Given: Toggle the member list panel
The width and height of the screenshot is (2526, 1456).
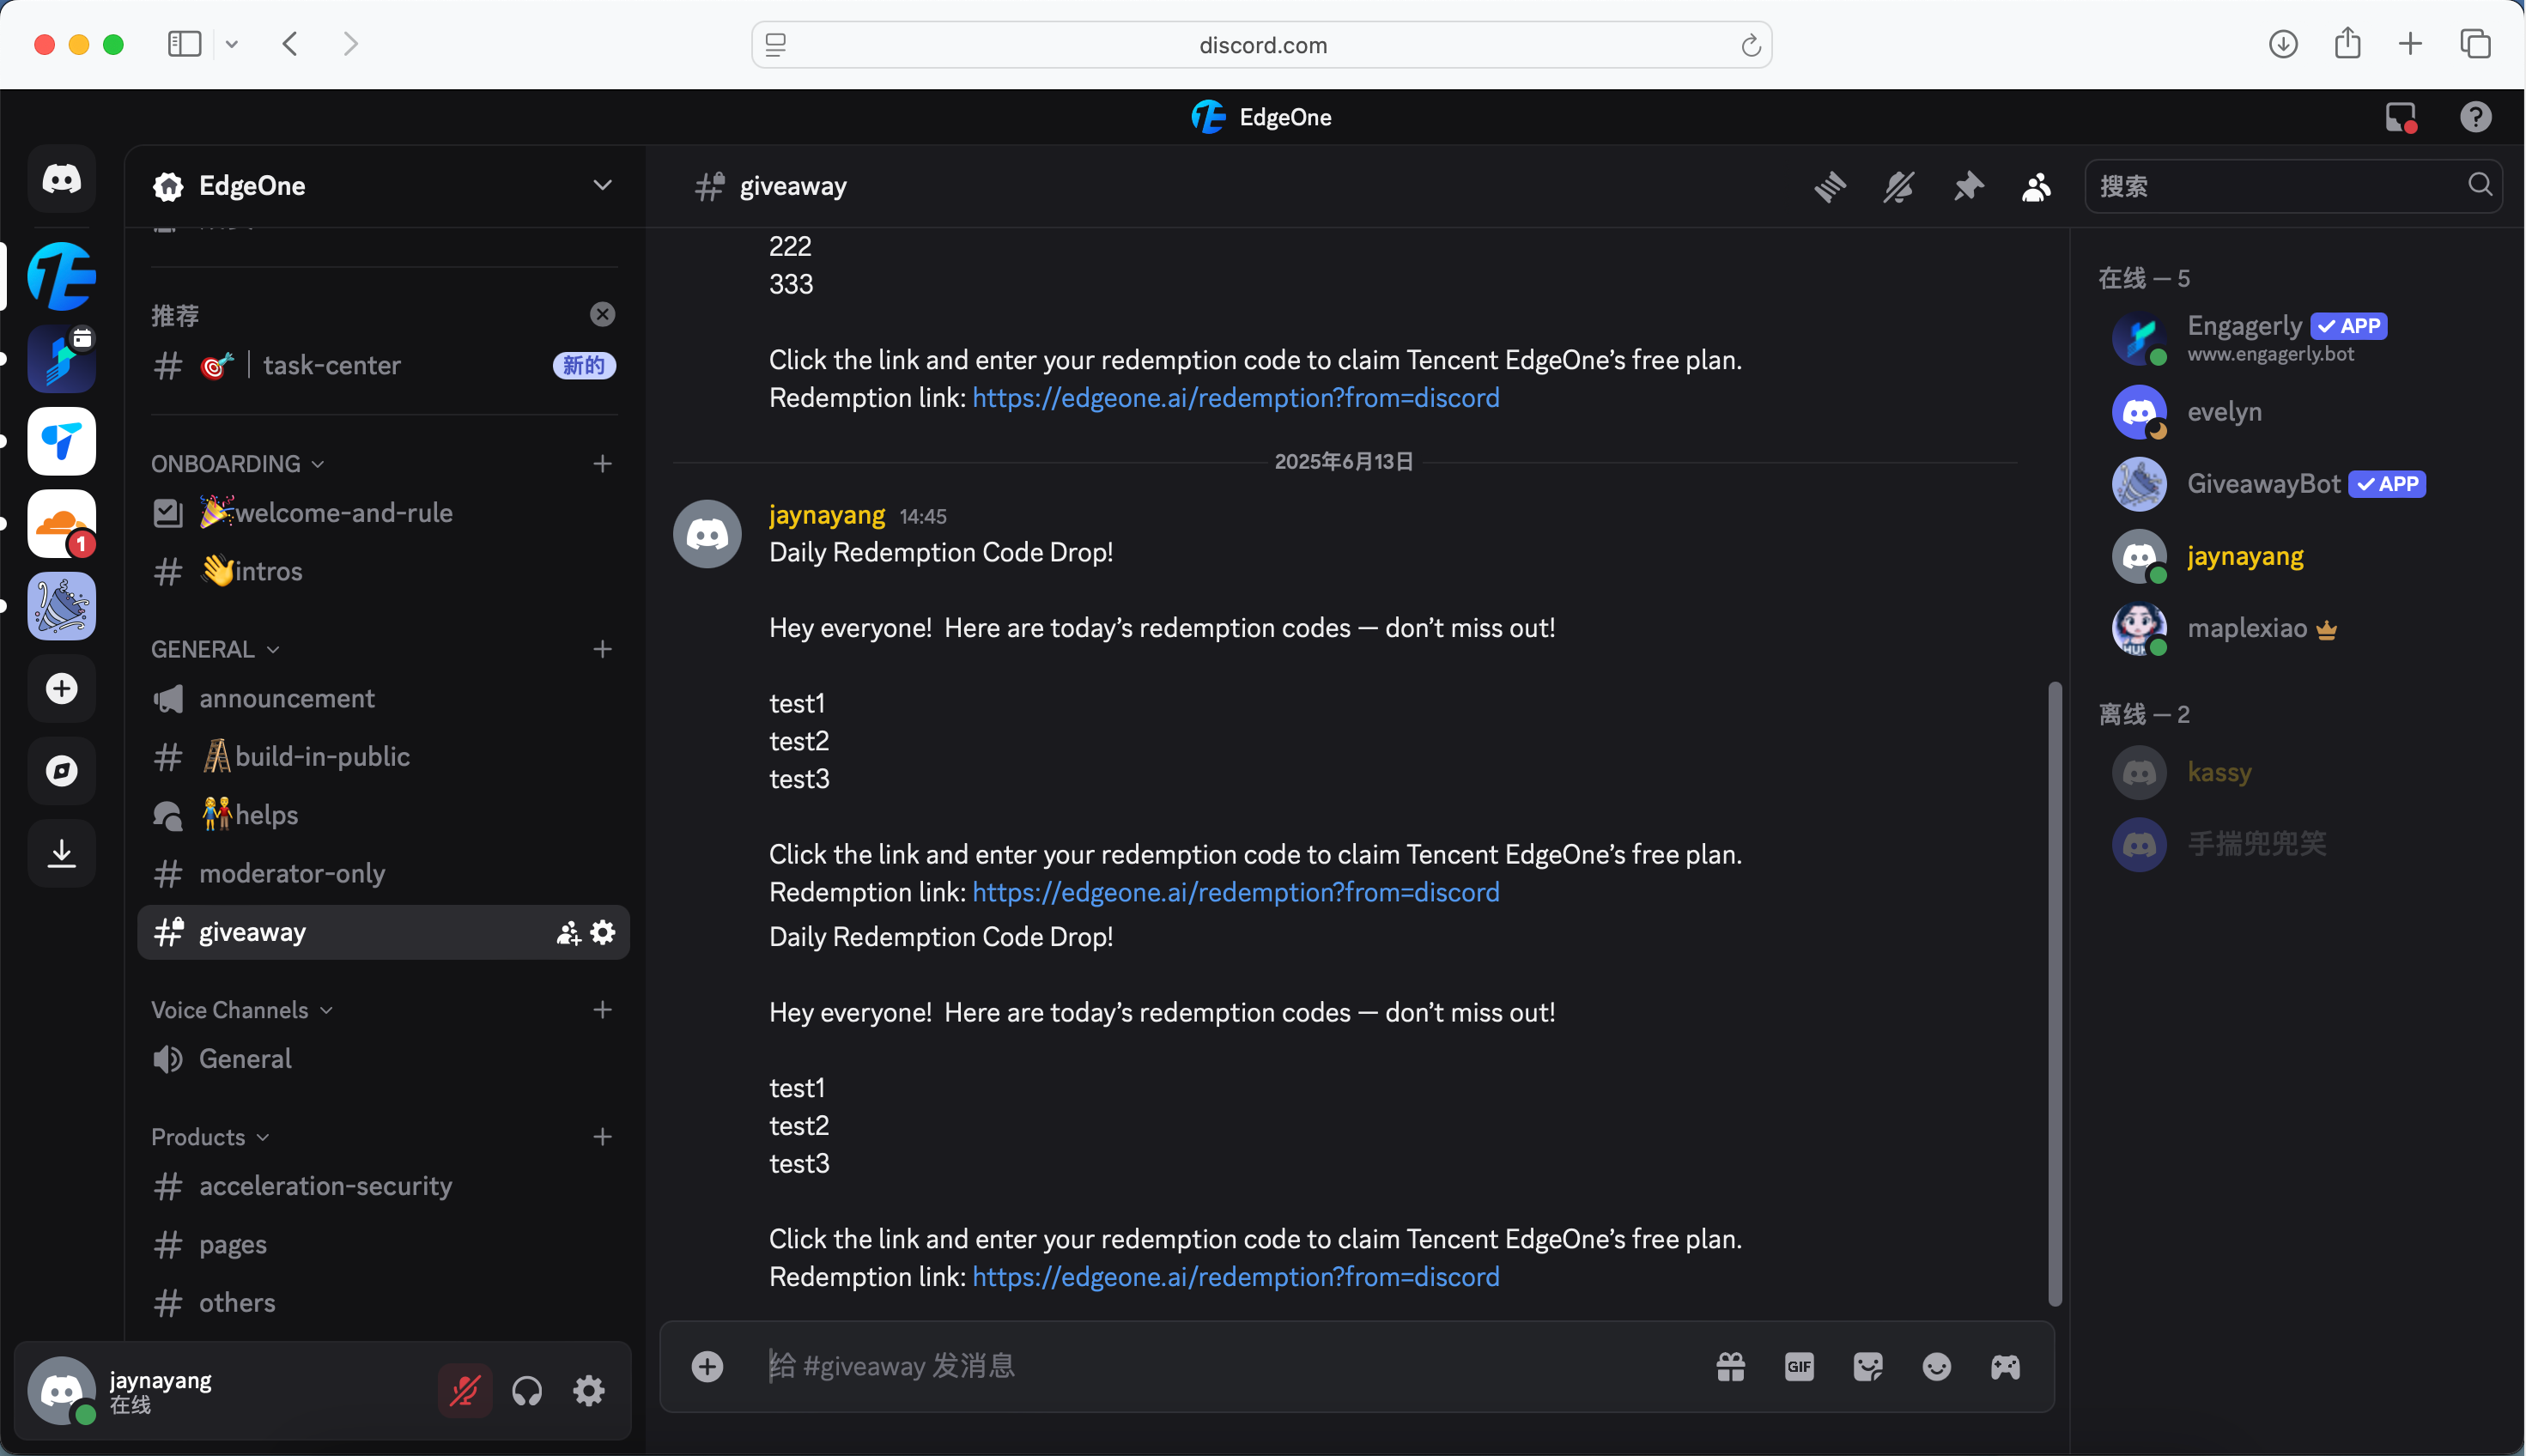Looking at the screenshot, I should [2037, 186].
